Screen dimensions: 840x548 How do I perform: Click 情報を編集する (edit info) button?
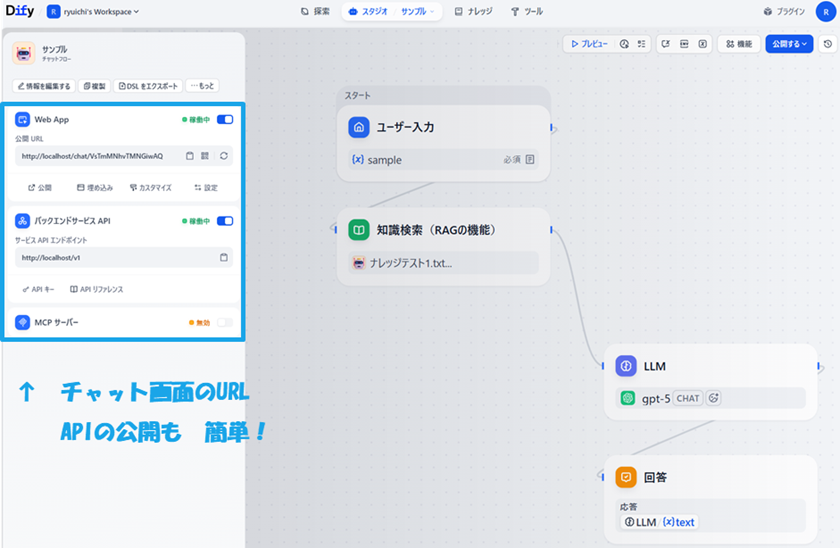[44, 86]
